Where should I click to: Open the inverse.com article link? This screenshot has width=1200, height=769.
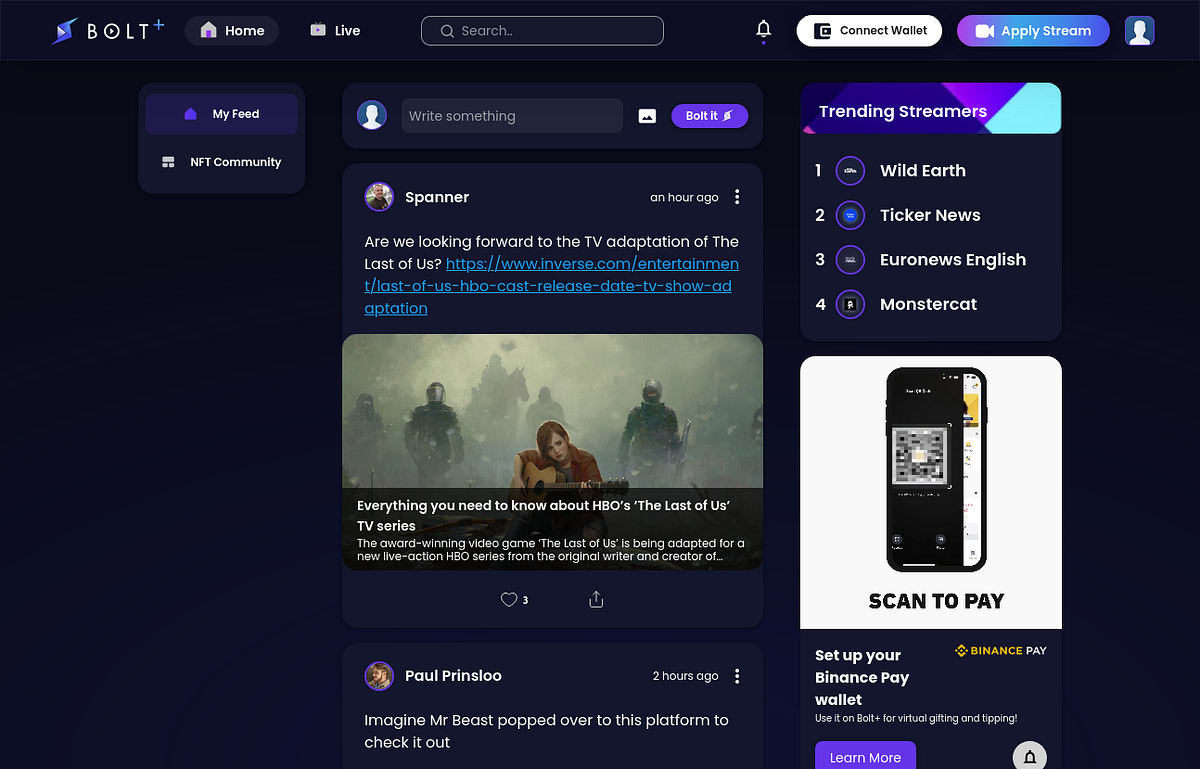551,286
